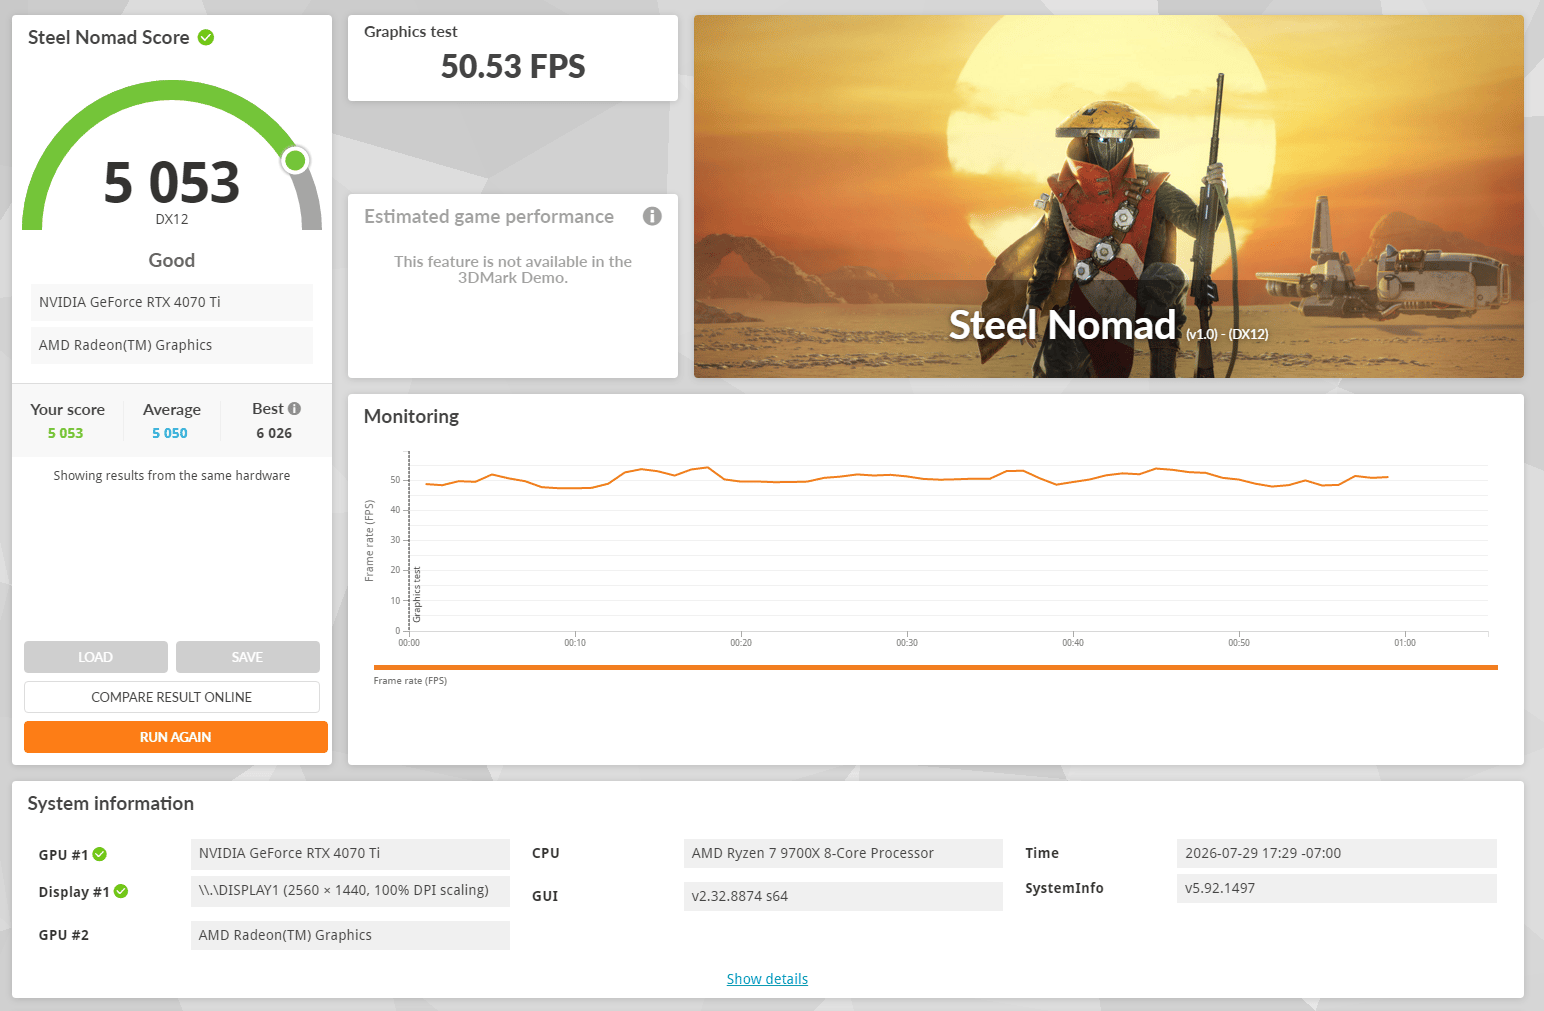Click the Time value 2026-07-29 17:29 -07:00
Image resolution: width=1544 pixels, height=1011 pixels.
(1337, 853)
